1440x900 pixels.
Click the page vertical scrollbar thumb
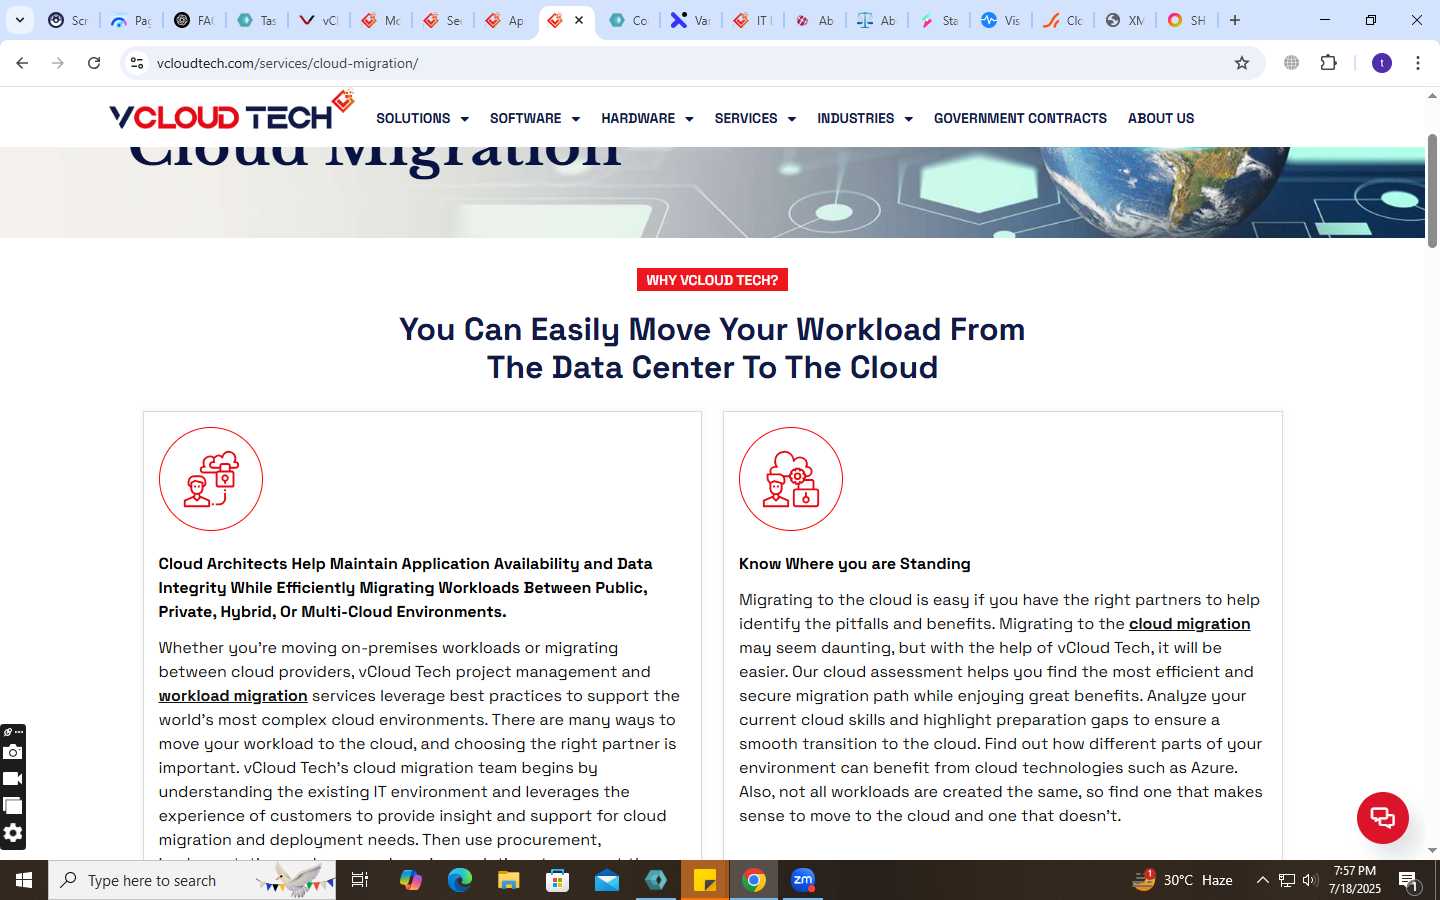[1432, 190]
